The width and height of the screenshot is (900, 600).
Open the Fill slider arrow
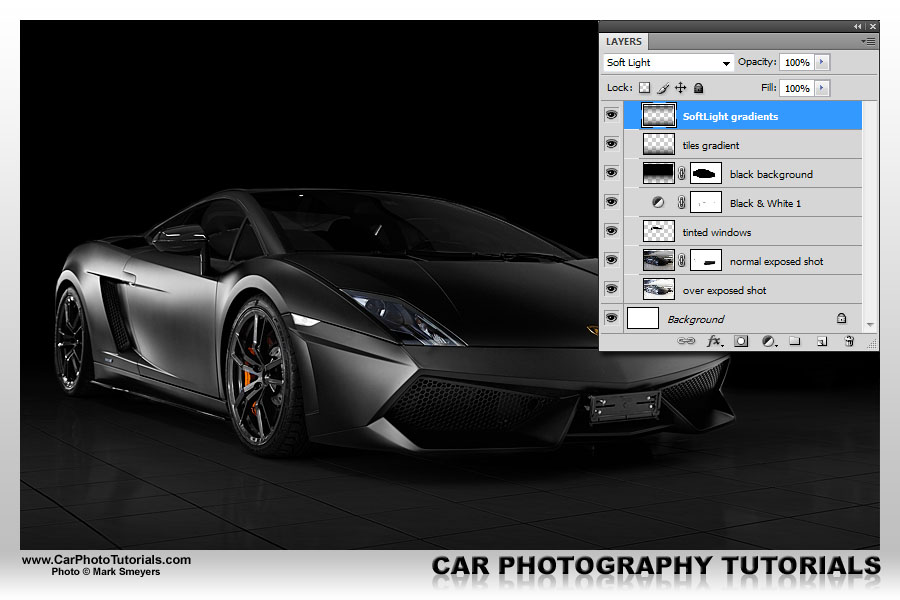822,88
